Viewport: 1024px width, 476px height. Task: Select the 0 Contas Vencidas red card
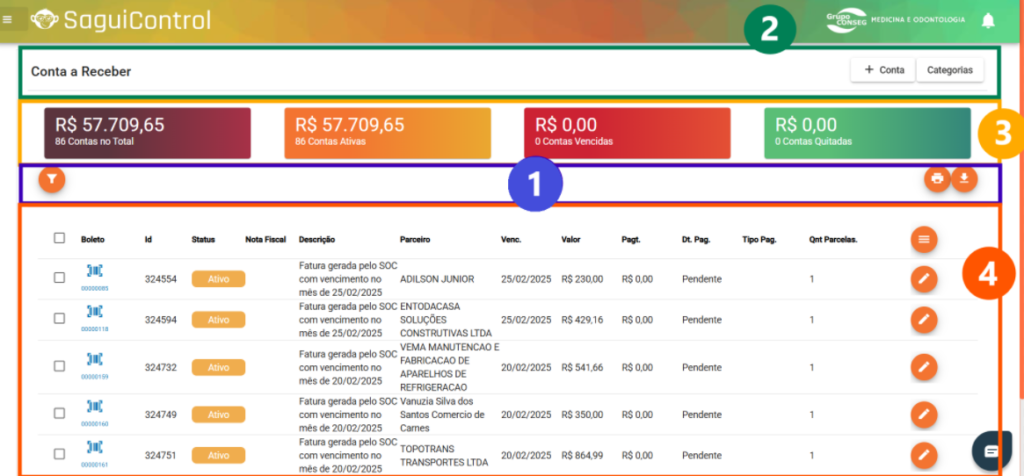627,132
